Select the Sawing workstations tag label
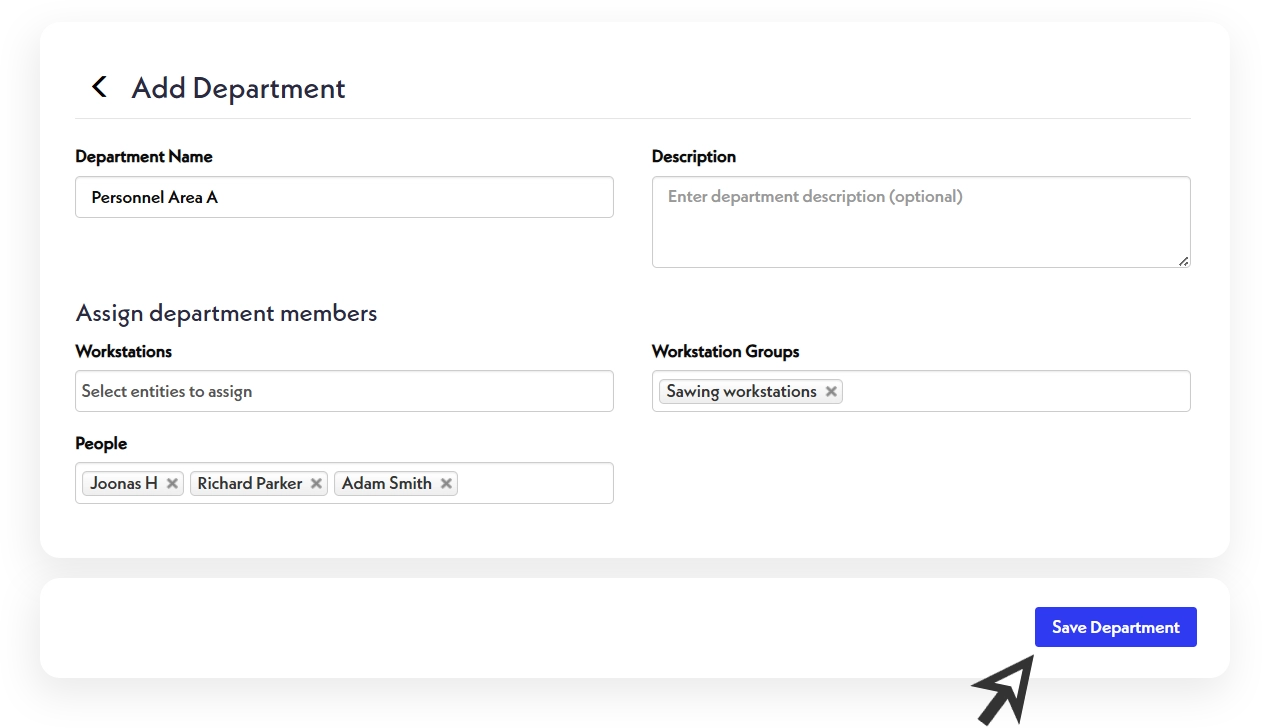The image size is (1262, 728). coord(741,391)
